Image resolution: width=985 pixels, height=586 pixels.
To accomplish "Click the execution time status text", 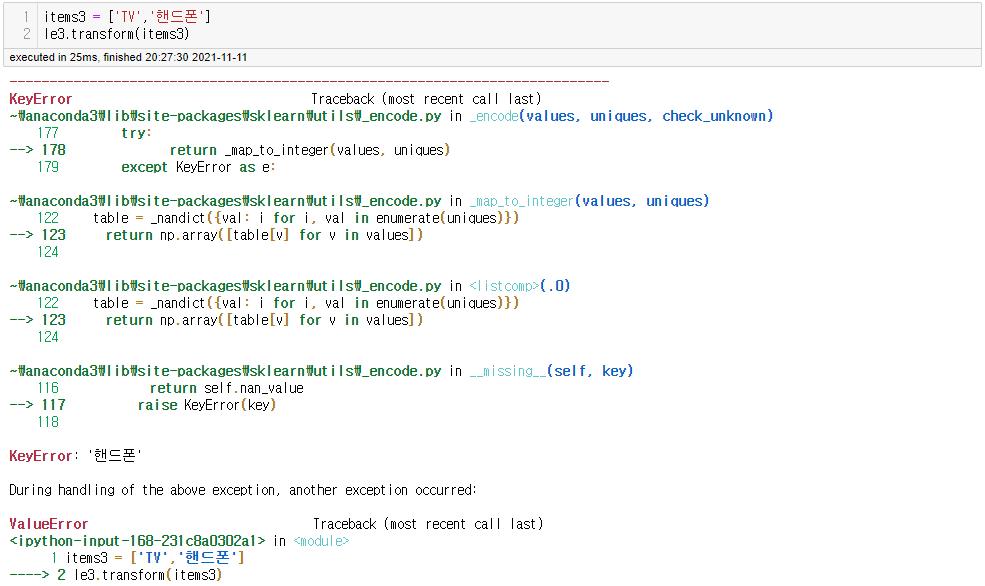I will [128, 57].
